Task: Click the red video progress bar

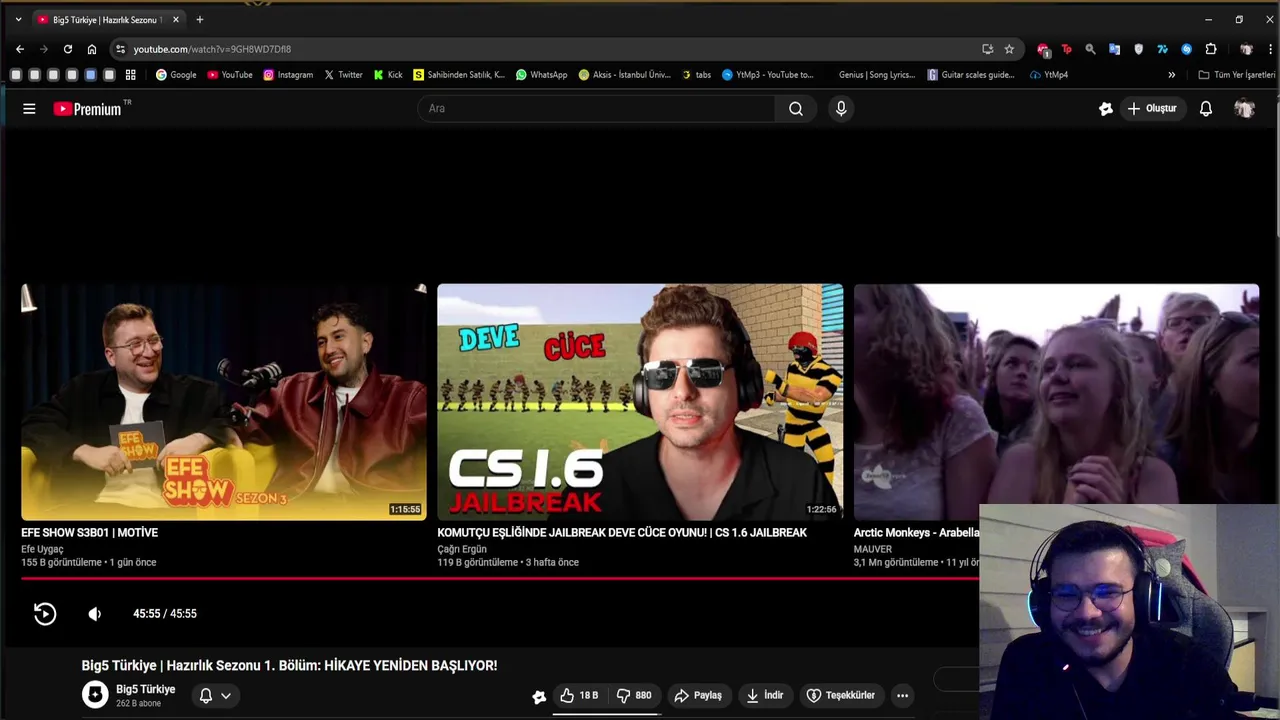Action: click(500, 578)
